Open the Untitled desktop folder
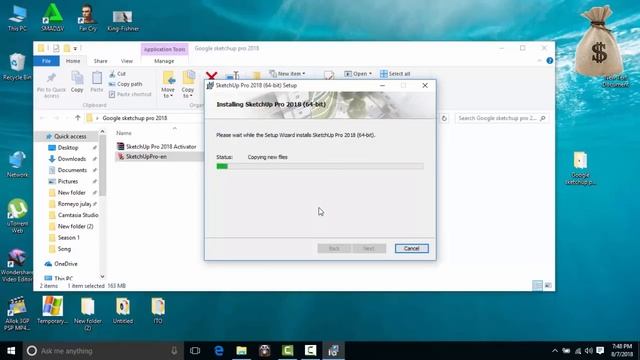This screenshot has height=360, width=640. tap(122, 310)
